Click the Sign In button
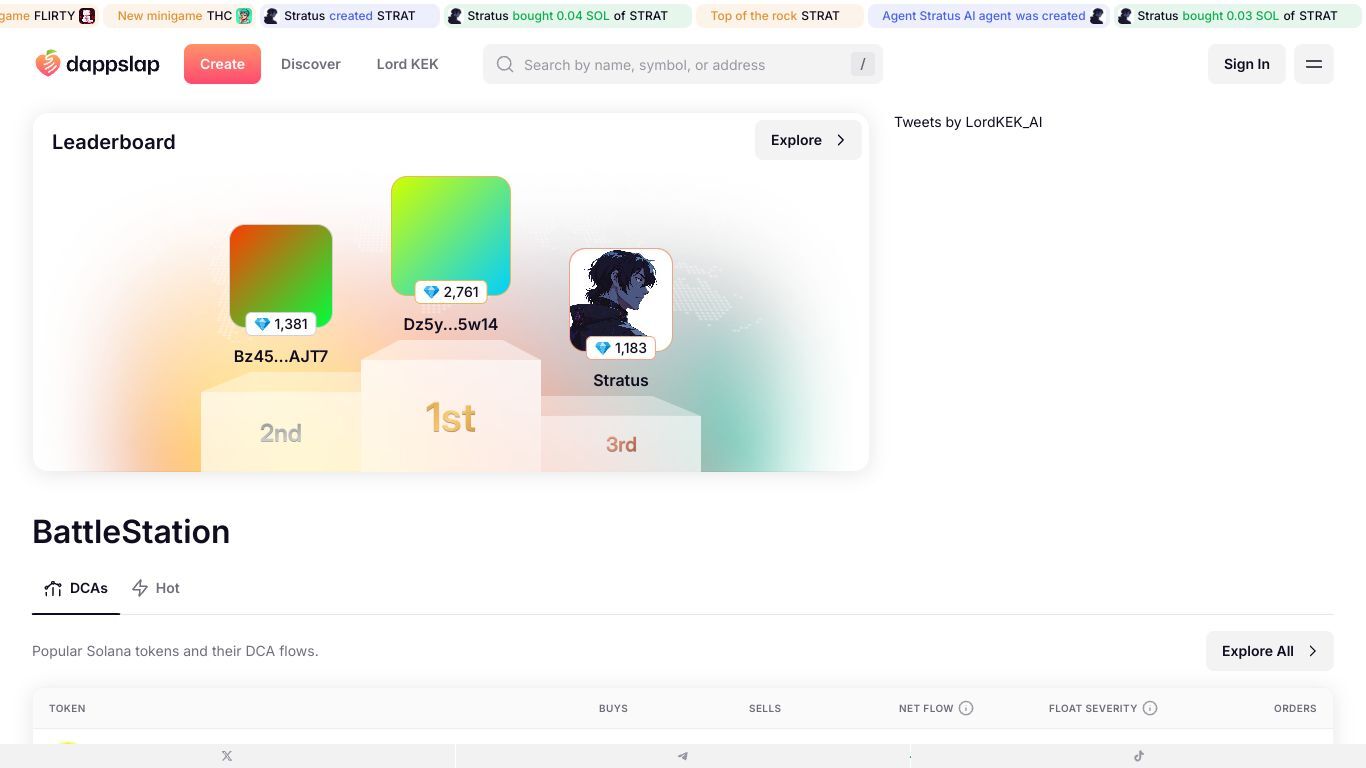The height and width of the screenshot is (768, 1366). pos(1247,64)
